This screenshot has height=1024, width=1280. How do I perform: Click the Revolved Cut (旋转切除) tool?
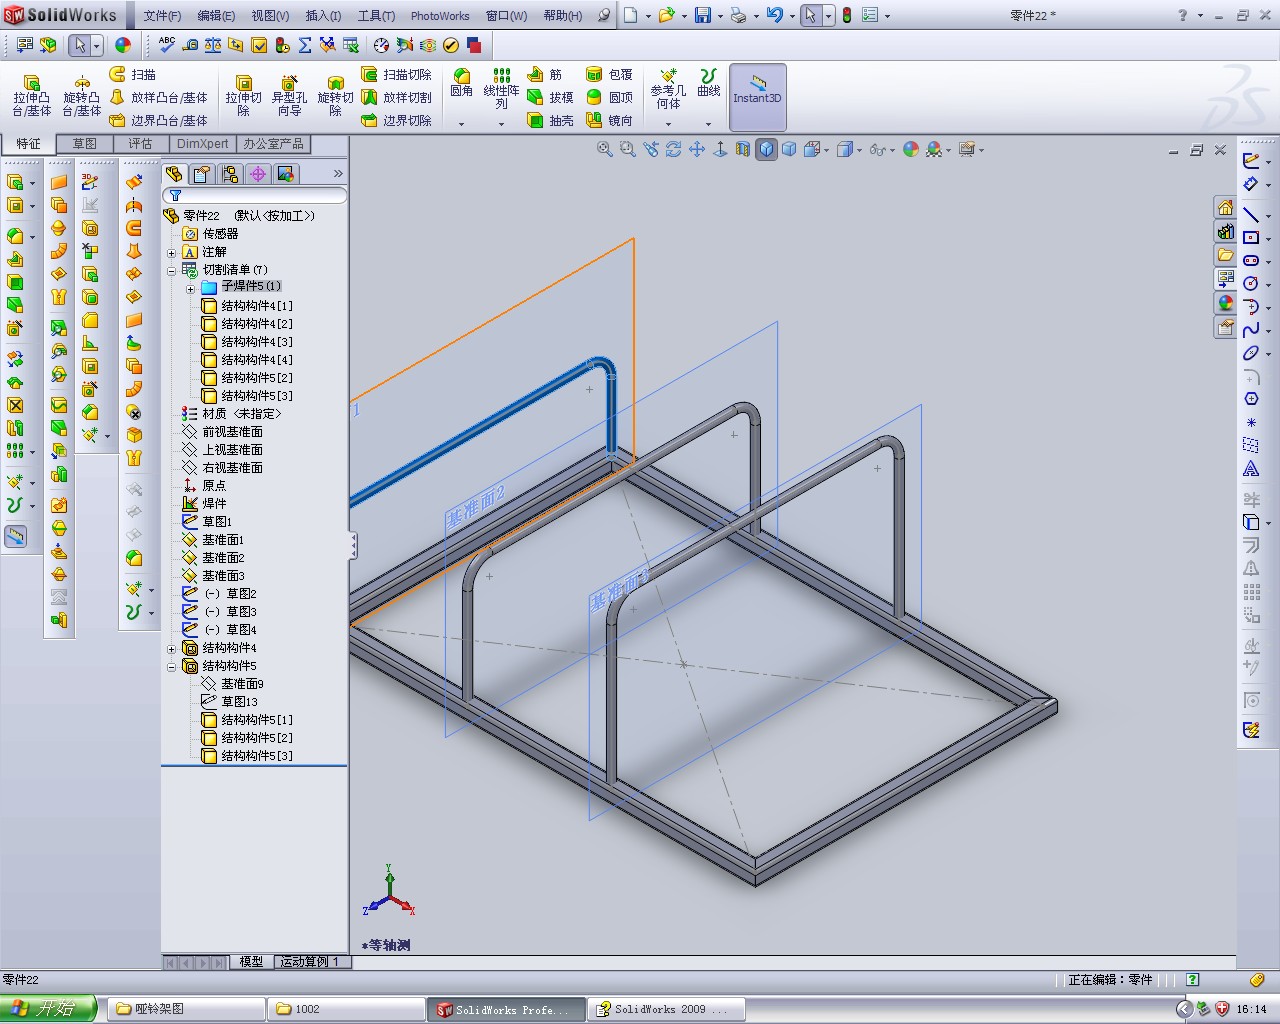tap(335, 96)
